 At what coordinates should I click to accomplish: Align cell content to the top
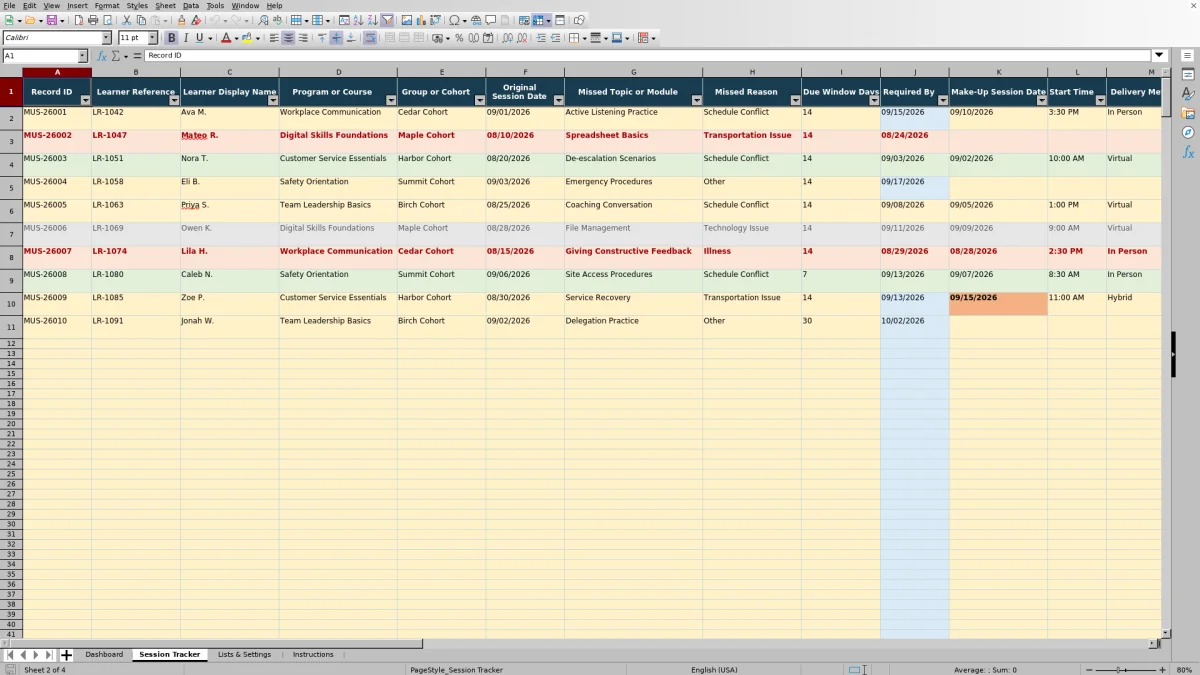[x=322, y=38]
